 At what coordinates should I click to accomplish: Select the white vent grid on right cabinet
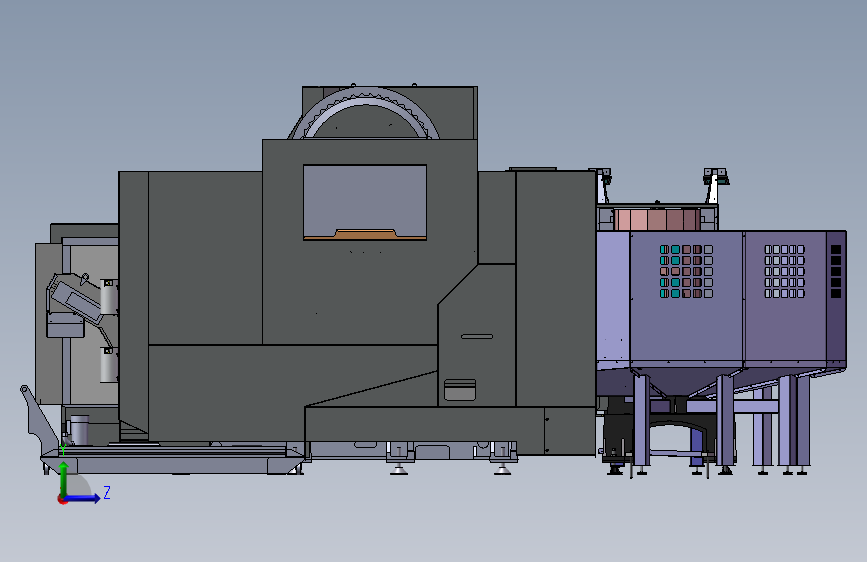click(785, 271)
